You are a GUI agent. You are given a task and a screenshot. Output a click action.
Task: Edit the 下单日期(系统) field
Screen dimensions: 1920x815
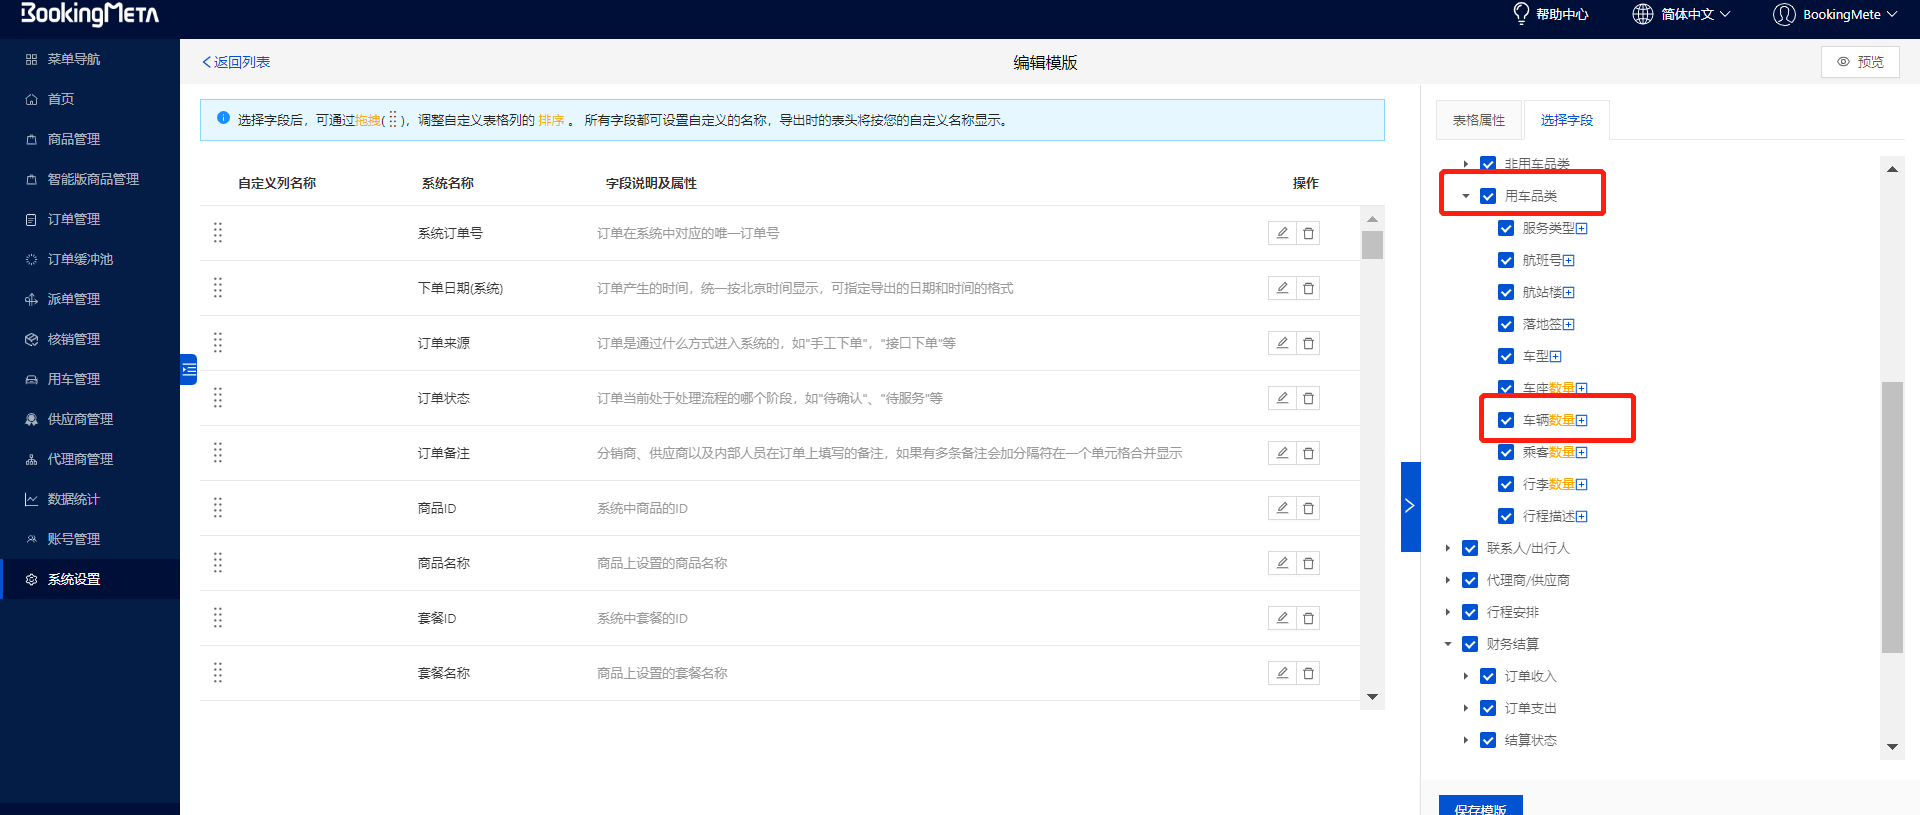coord(1282,288)
